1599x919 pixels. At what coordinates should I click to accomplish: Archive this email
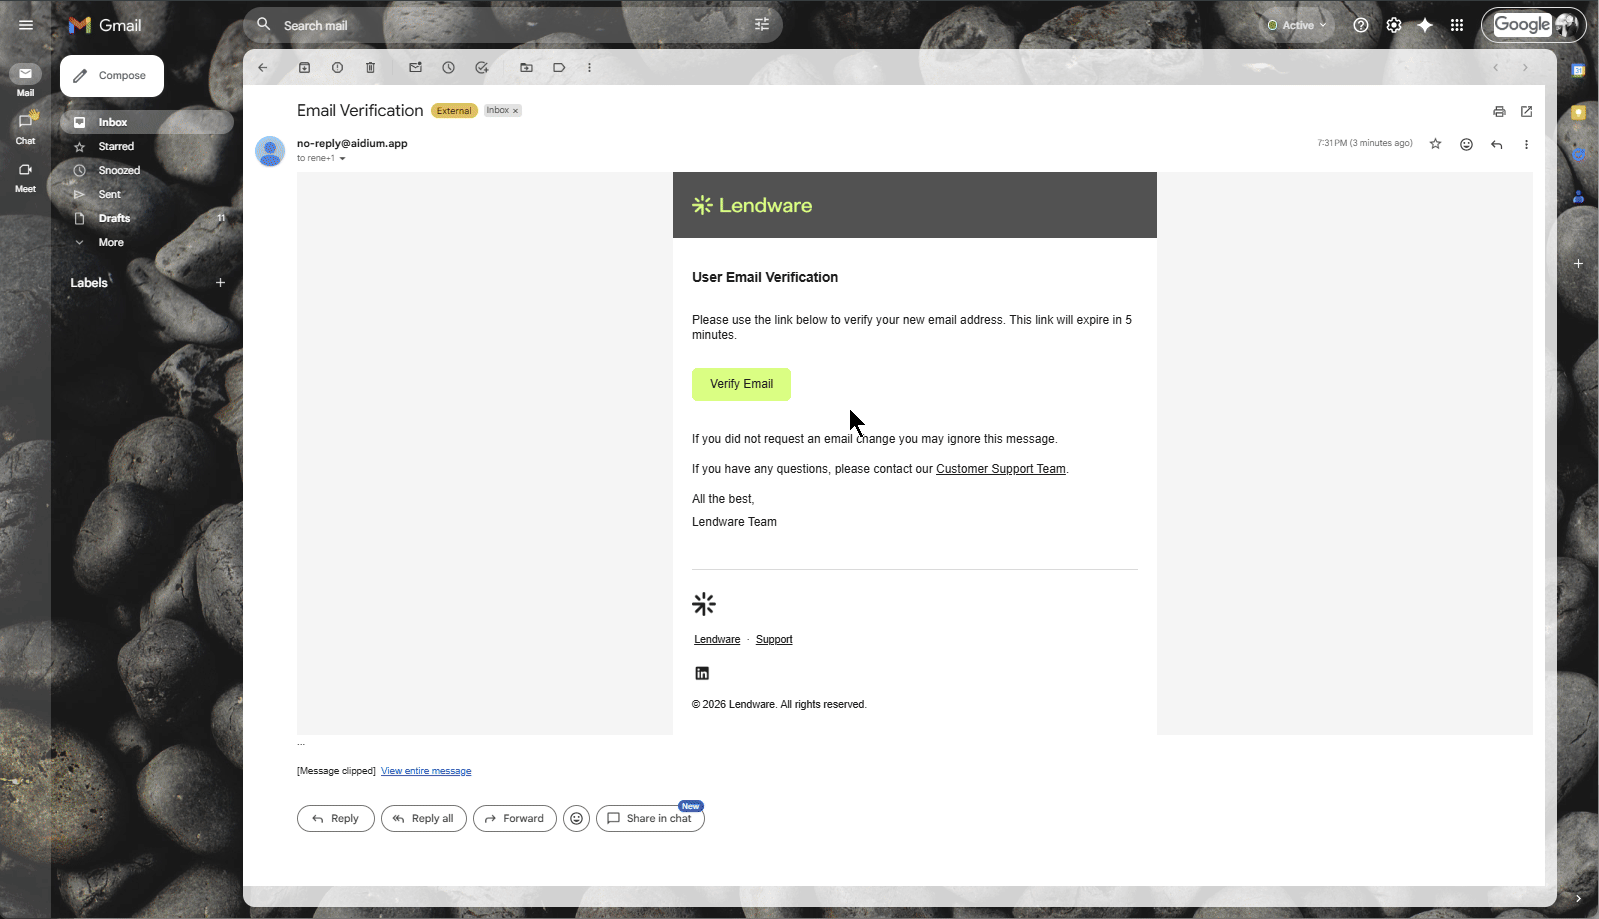coord(305,68)
